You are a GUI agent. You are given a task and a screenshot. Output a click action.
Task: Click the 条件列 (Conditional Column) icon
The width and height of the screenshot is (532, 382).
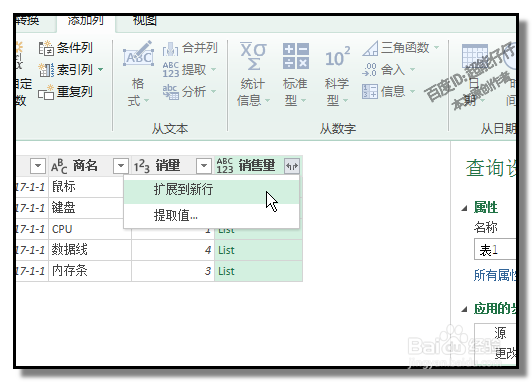[x=46, y=48]
